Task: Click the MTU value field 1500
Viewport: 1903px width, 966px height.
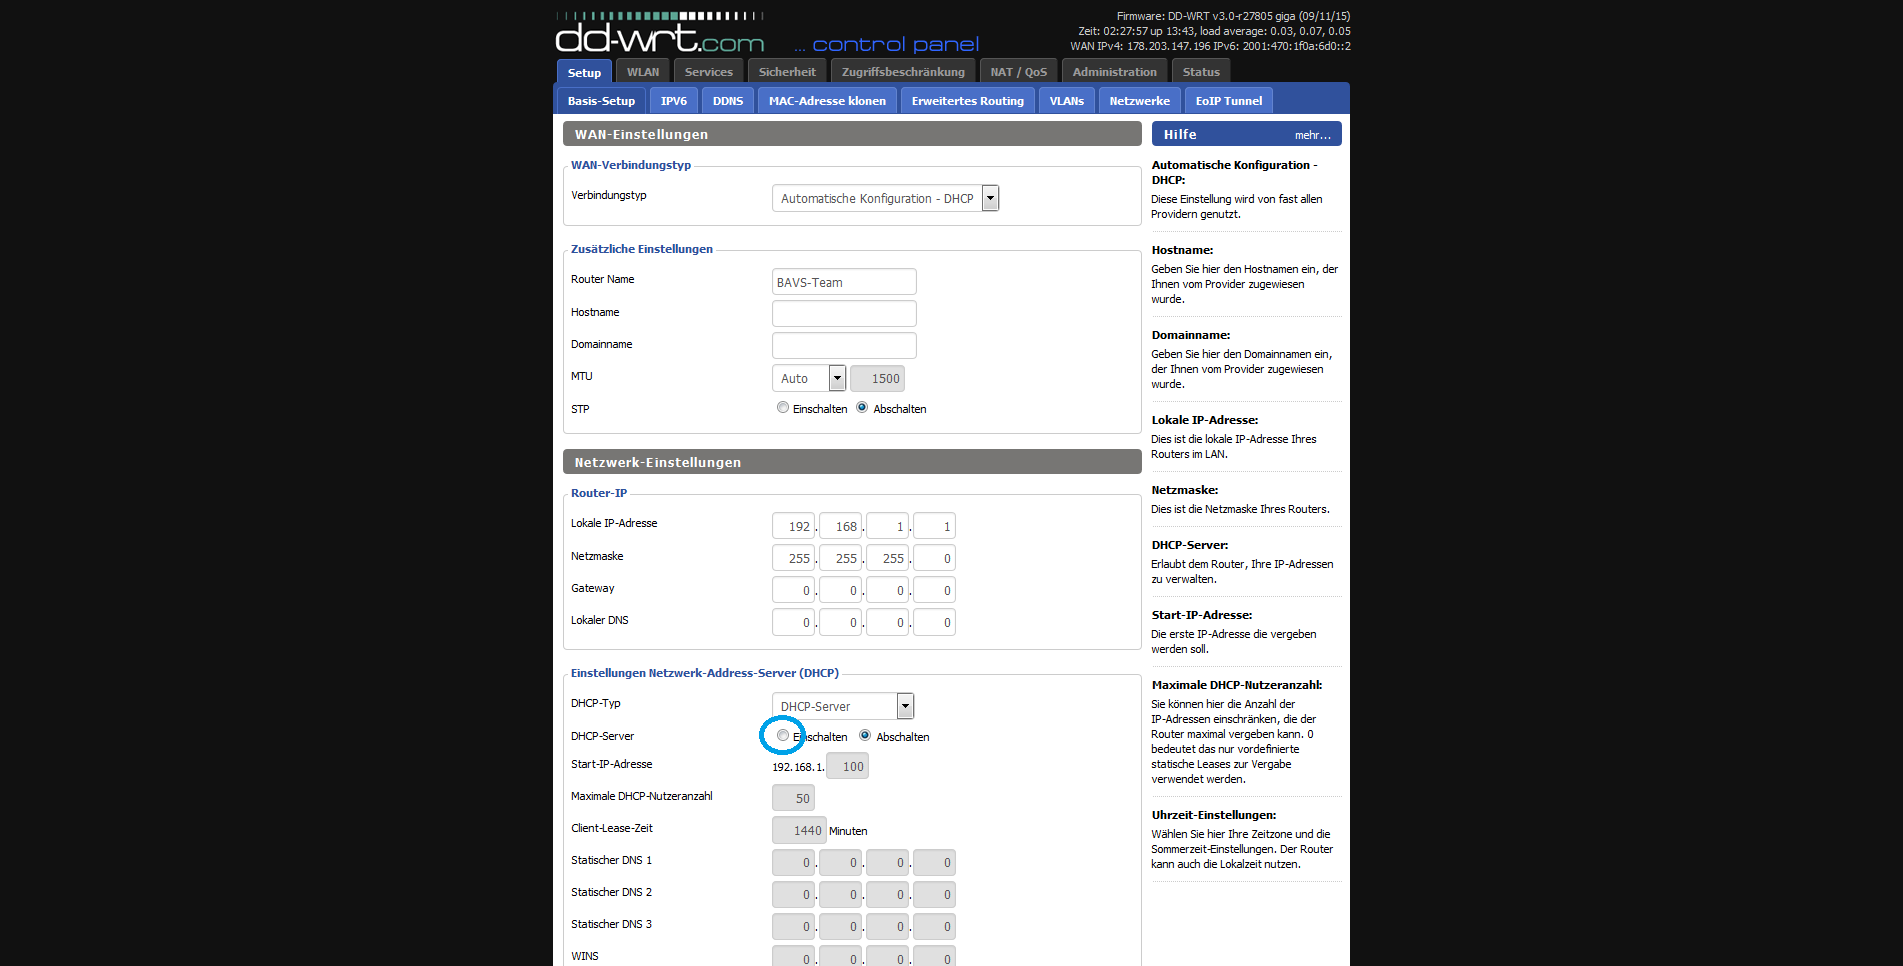Action: pyautogui.click(x=878, y=378)
